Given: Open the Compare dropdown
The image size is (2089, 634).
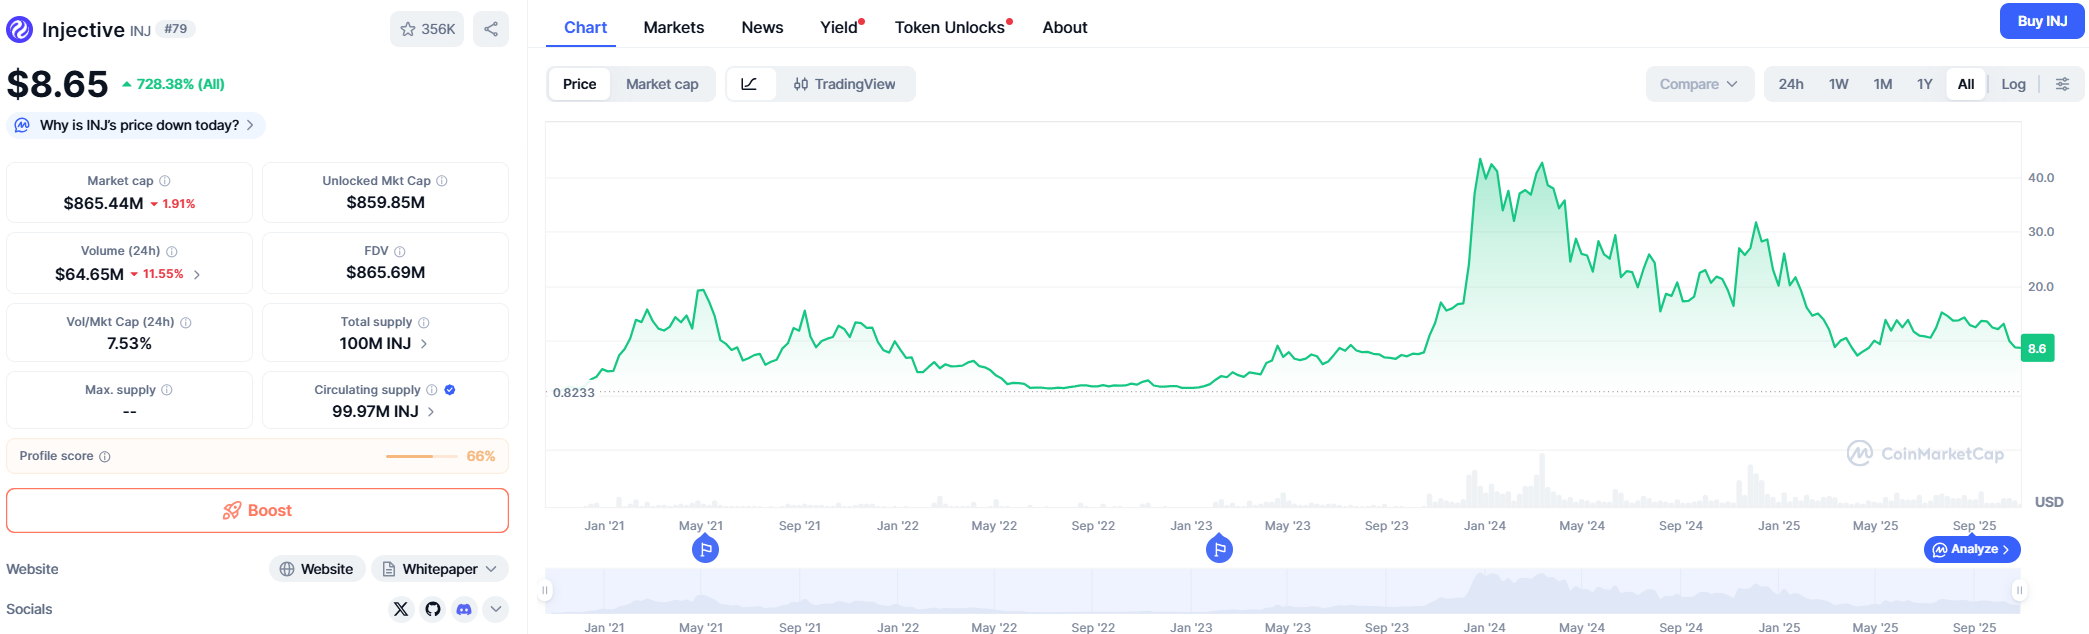Looking at the screenshot, I should [x=1699, y=84].
